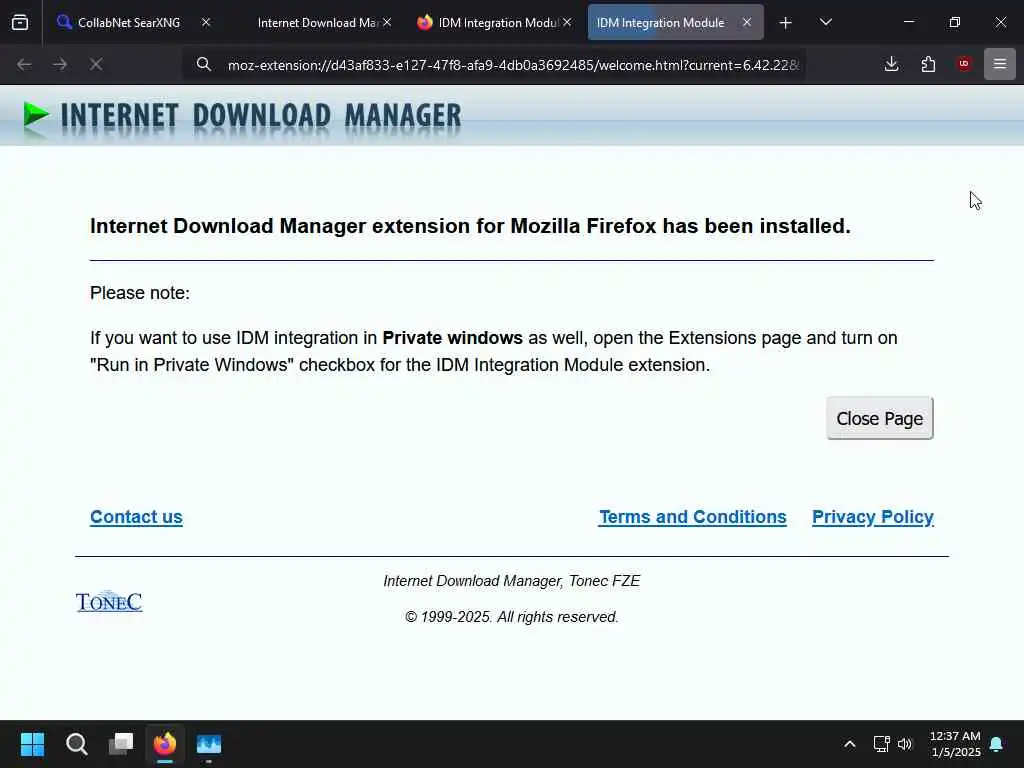Click the Firefox taskbar icon

(x=165, y=744)
